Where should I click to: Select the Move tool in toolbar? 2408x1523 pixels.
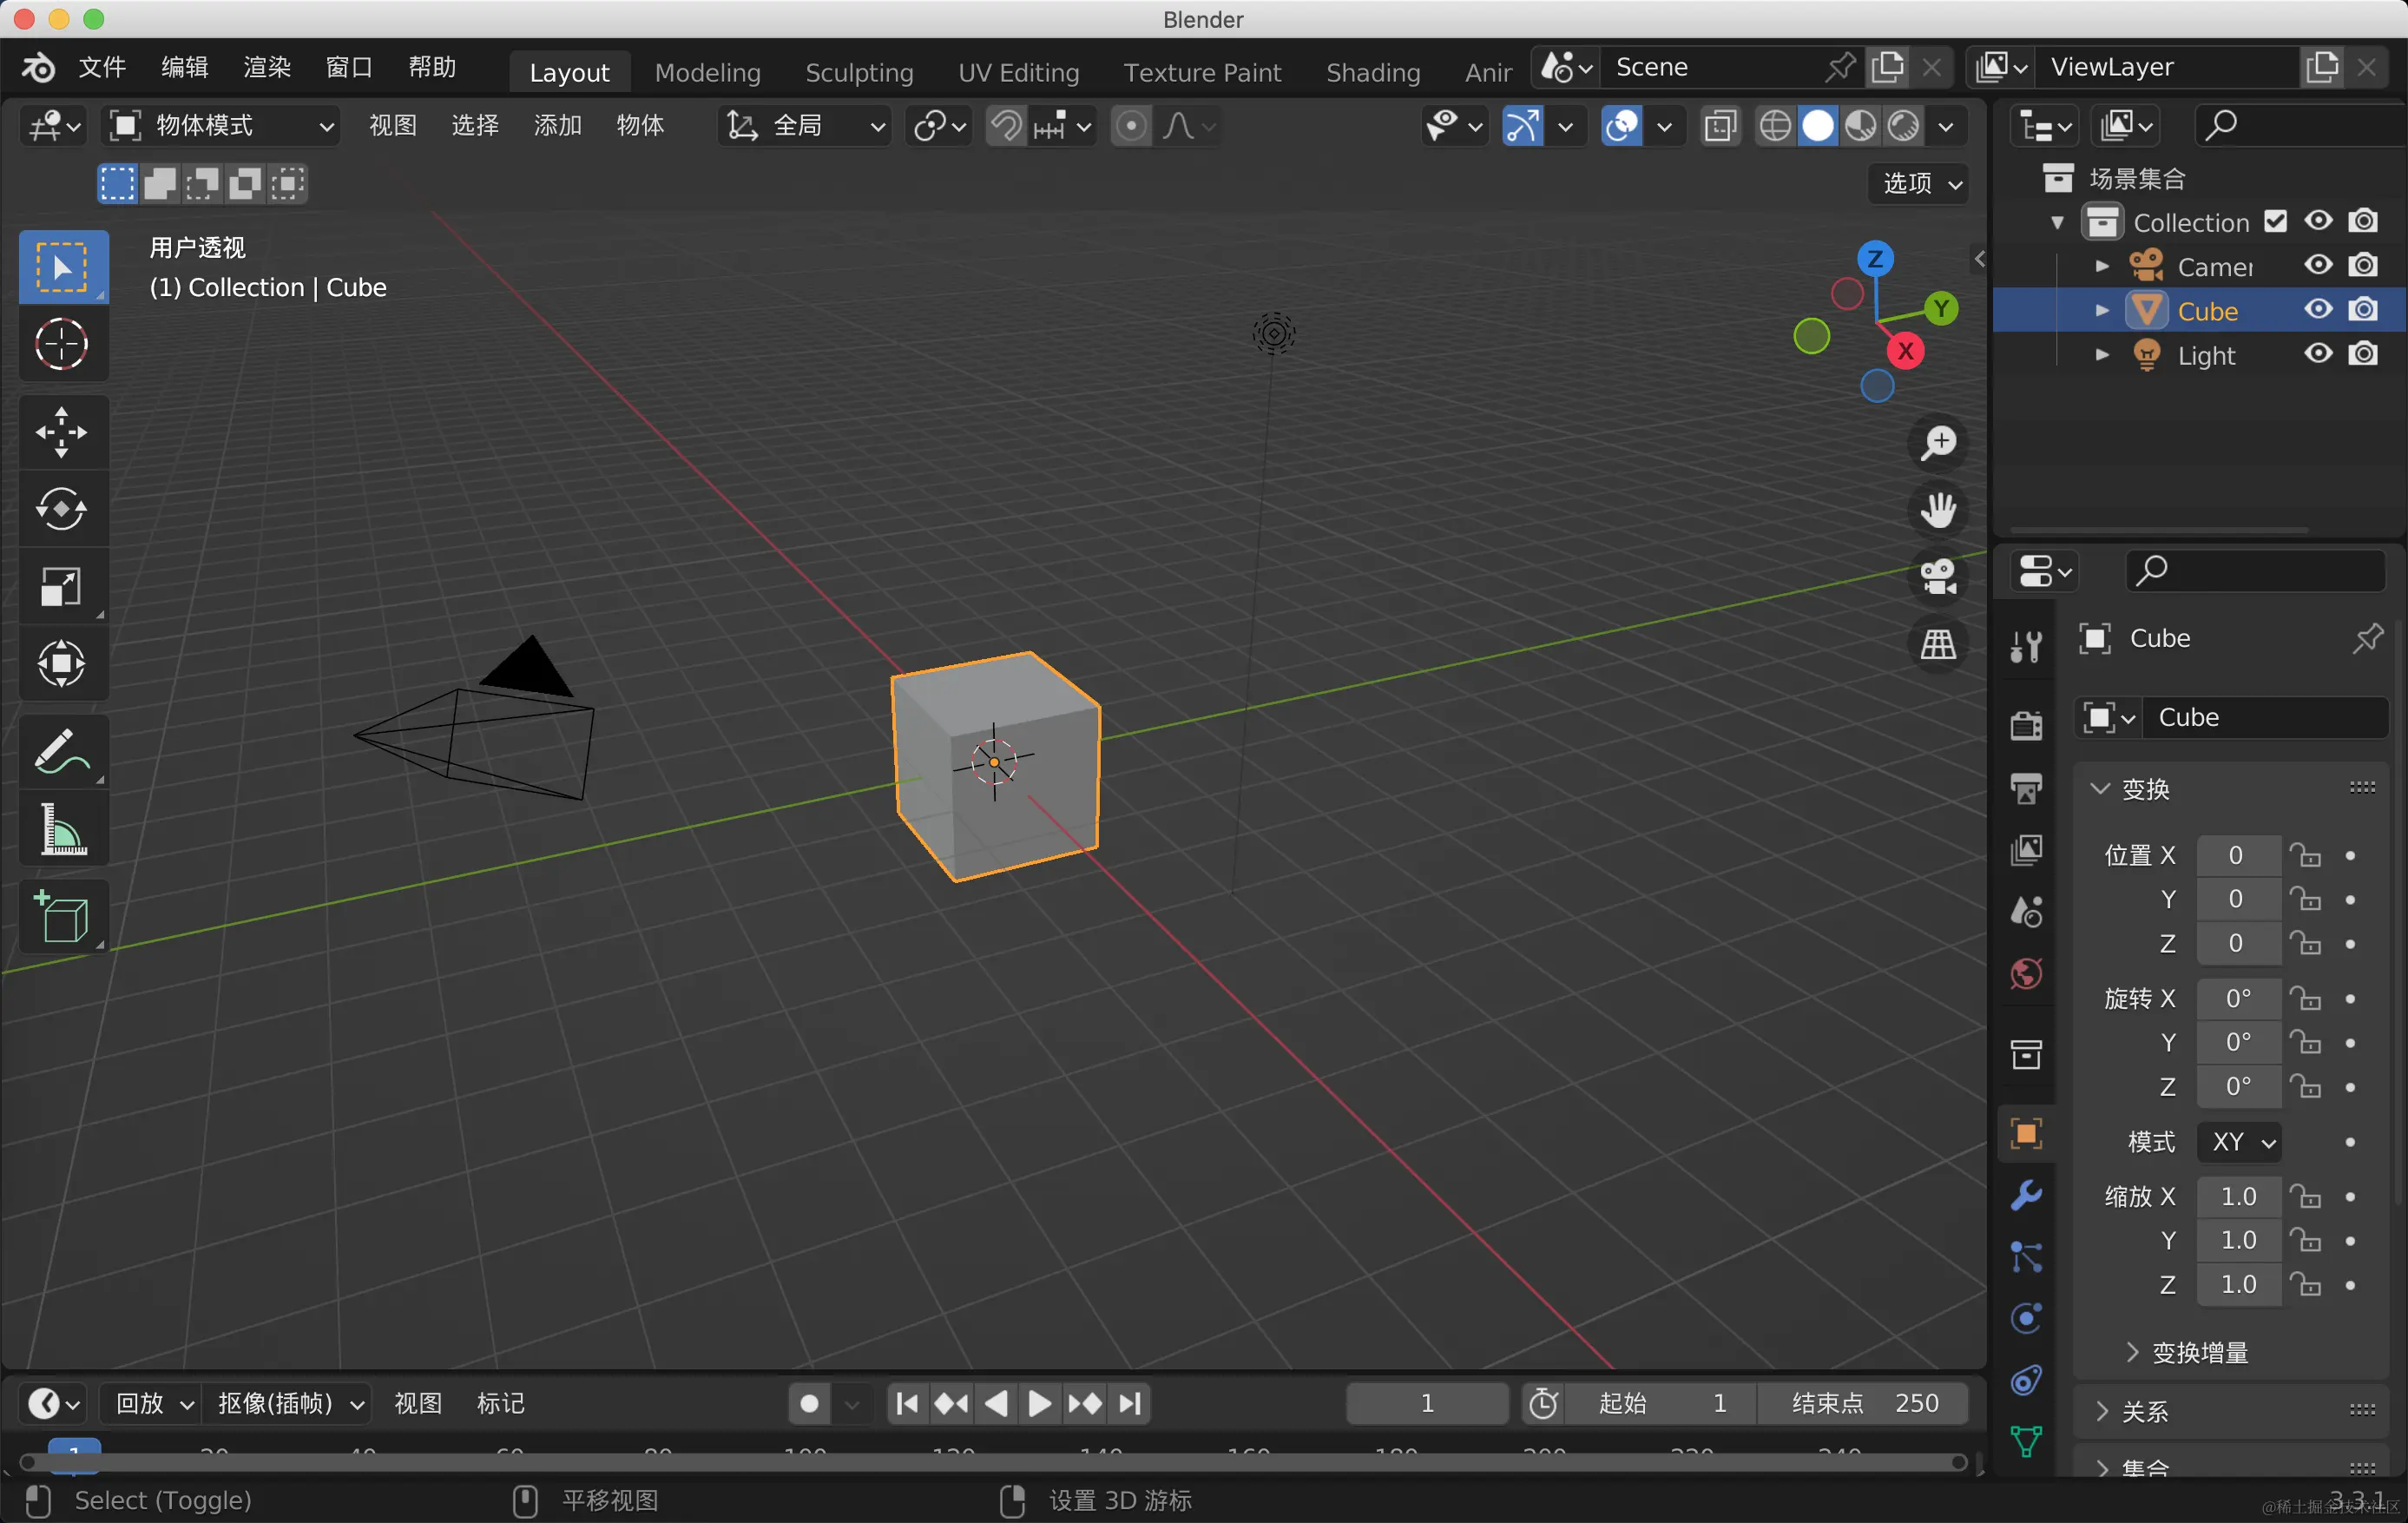coord(62,432)
